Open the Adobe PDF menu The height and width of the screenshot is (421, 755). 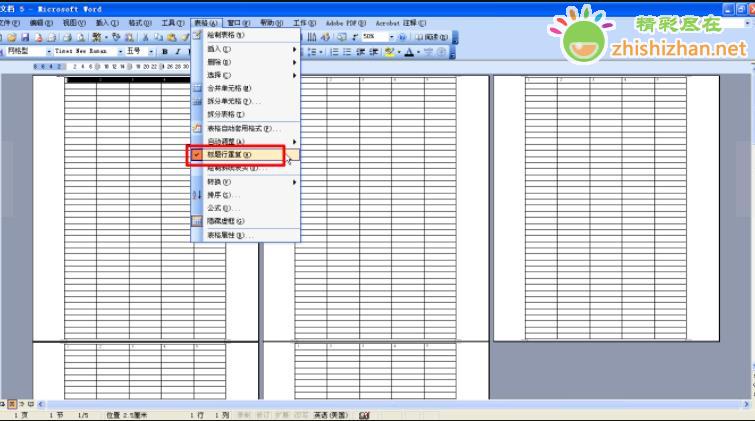pos(345,23)
